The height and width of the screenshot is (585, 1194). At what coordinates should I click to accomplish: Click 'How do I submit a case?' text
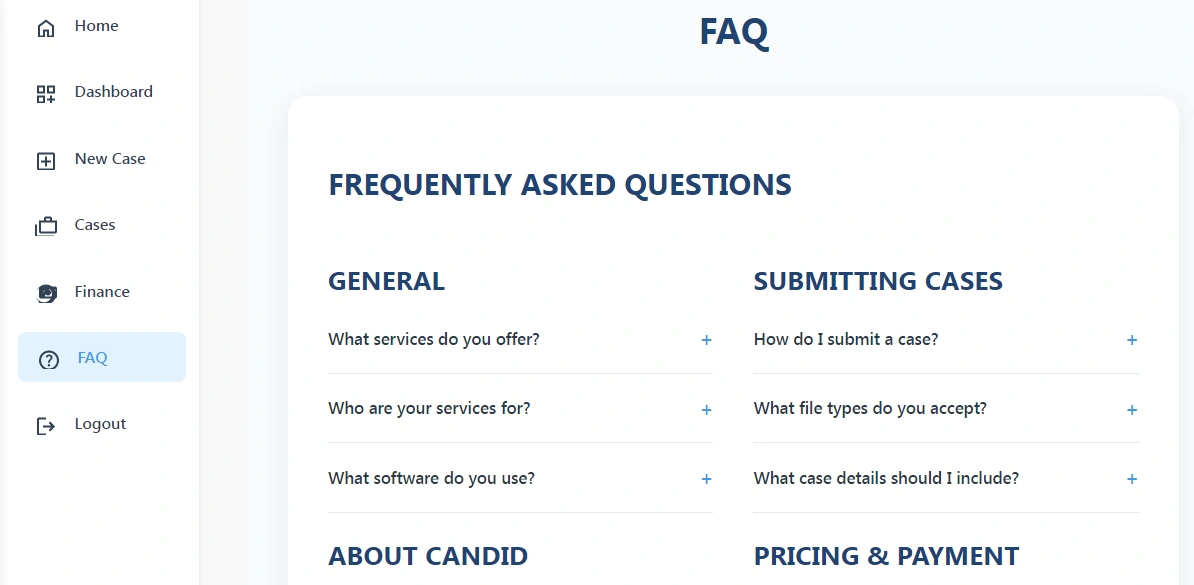(x=846, y=339)
